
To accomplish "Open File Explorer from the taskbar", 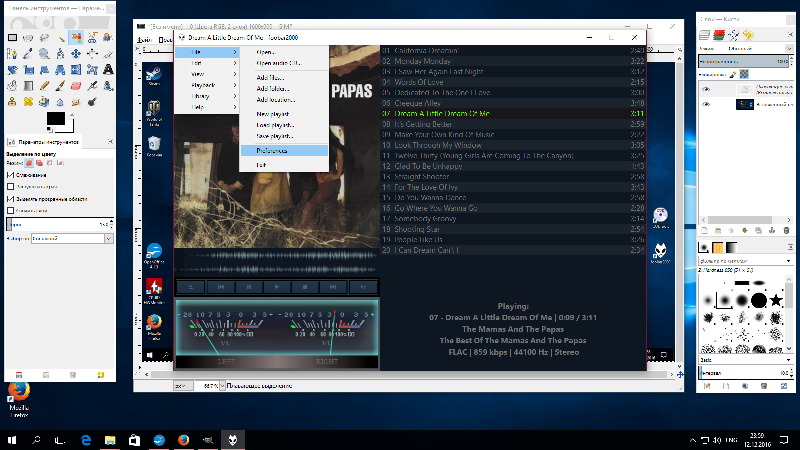I will (x=110, y=440).
